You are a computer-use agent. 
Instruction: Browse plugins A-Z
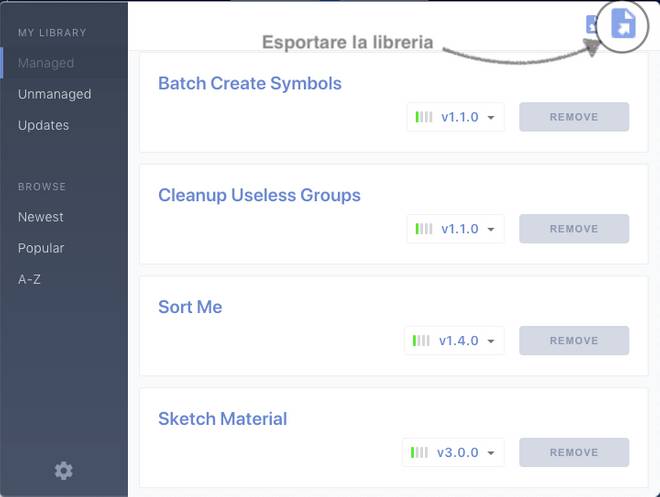[29, 279]
